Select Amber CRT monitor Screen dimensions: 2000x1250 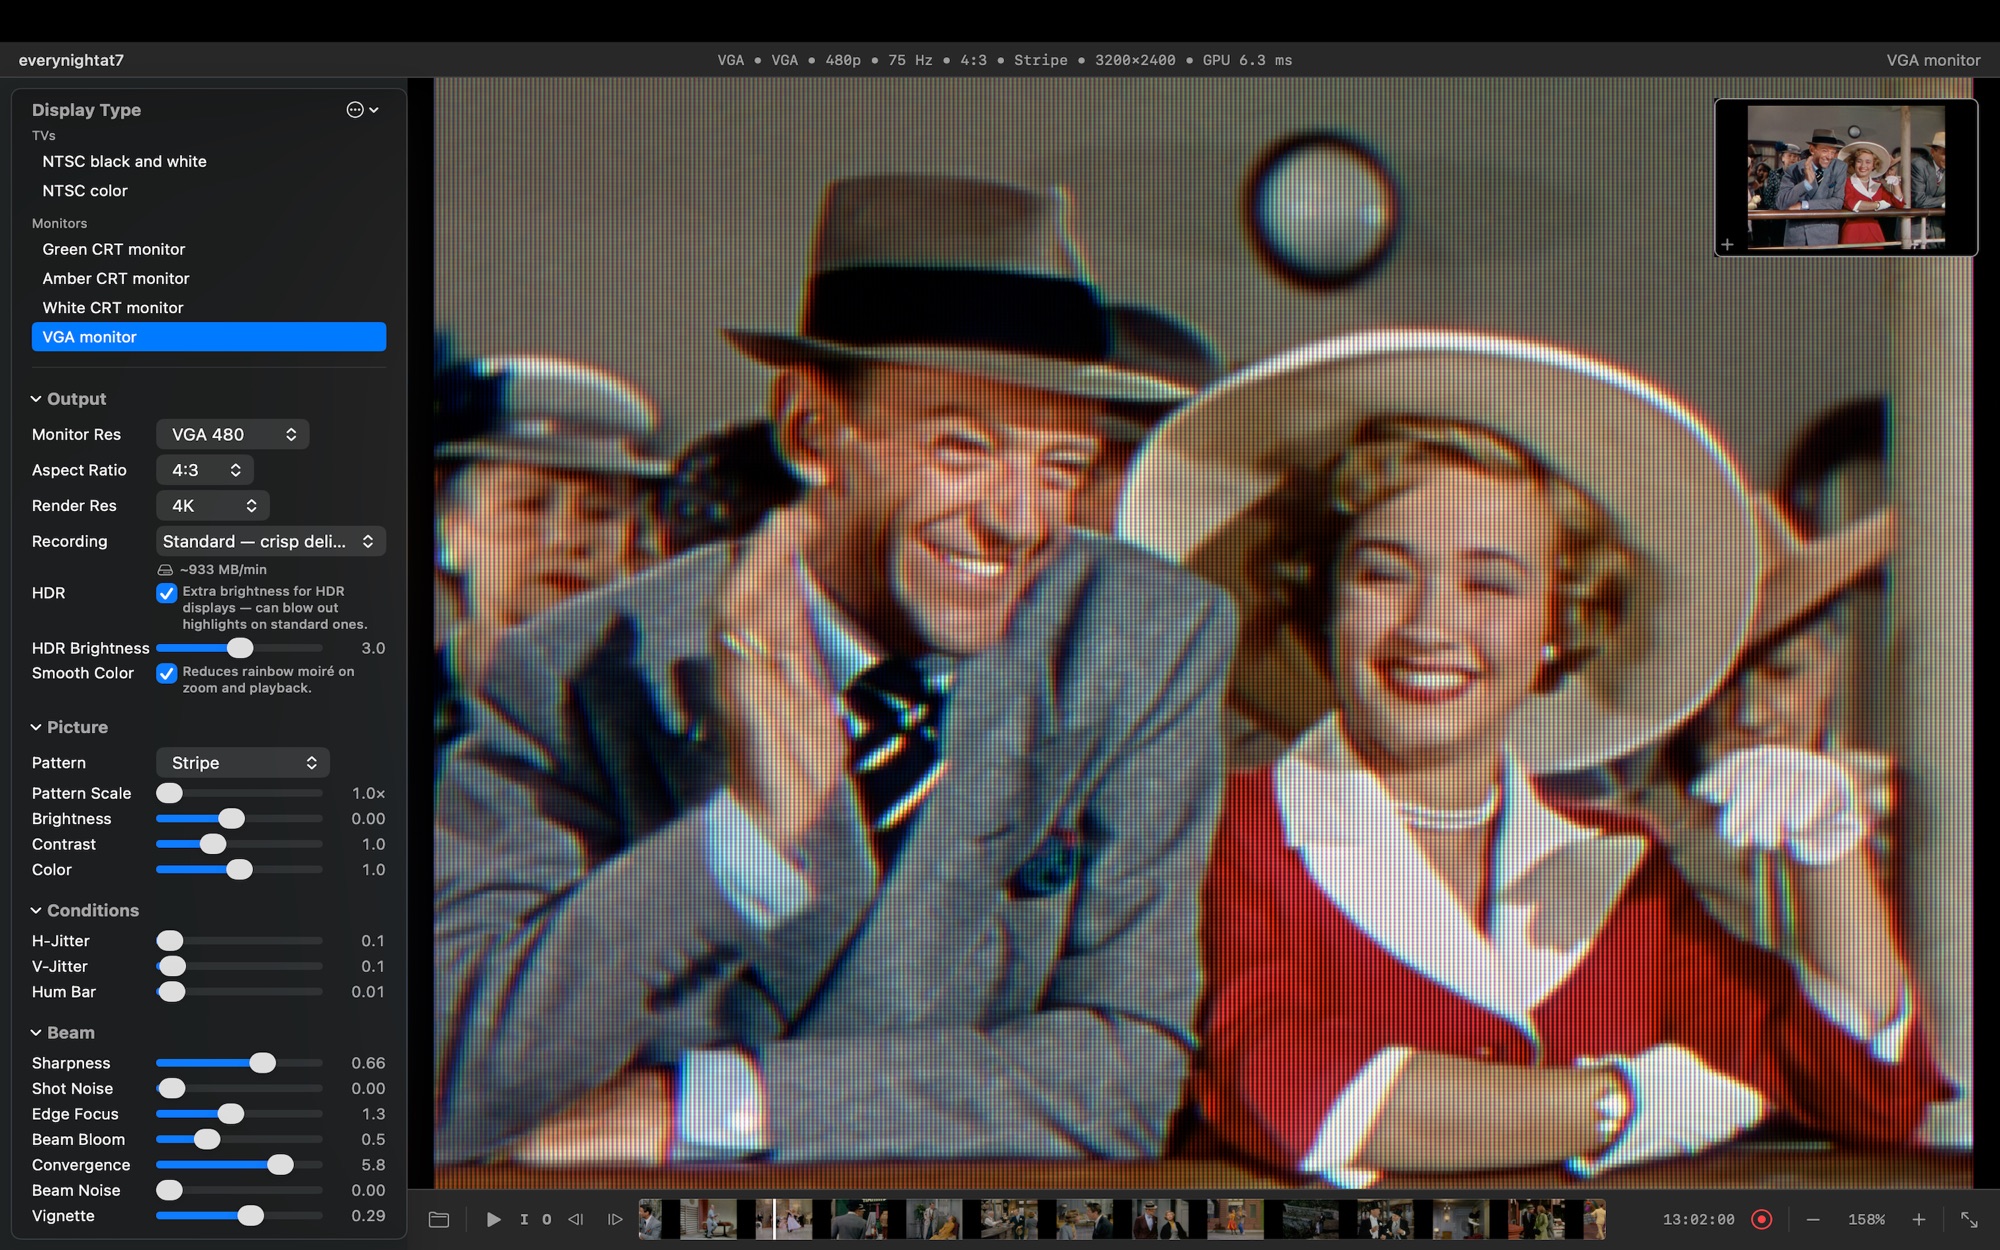click(209, 279)
